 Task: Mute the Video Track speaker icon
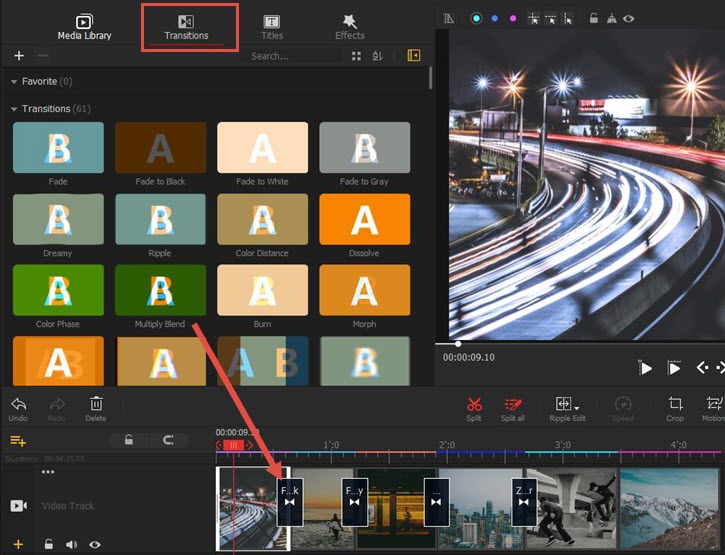point(71,545)
